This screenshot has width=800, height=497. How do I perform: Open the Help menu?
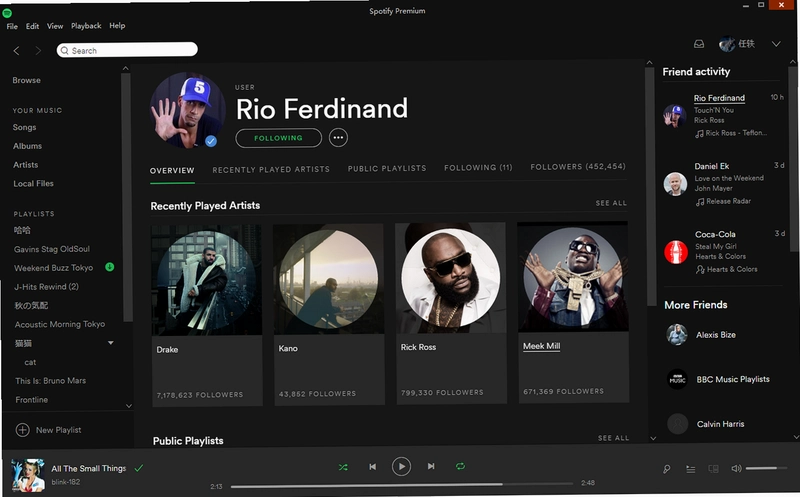(x=117, y=26)
